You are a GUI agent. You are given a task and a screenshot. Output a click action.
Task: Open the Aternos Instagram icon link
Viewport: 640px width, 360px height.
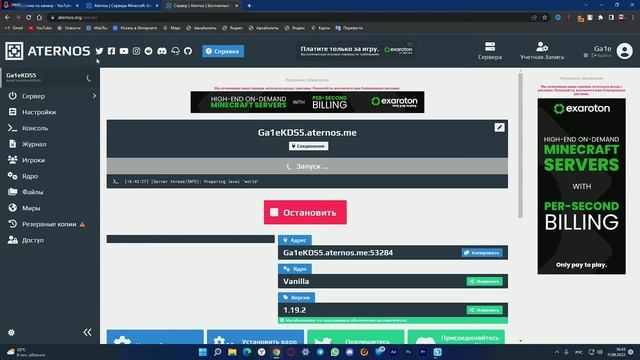click(x=136, y=51)
